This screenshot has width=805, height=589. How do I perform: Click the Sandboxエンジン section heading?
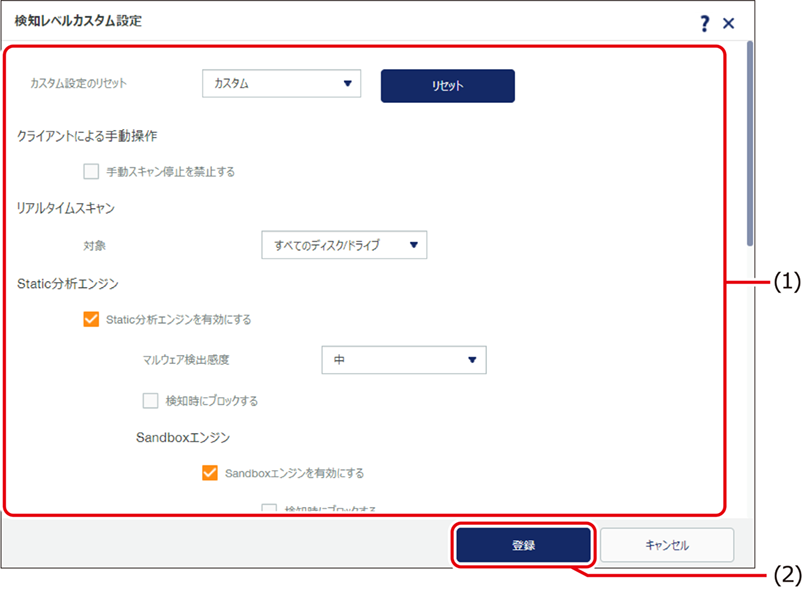tap(183, 438)
